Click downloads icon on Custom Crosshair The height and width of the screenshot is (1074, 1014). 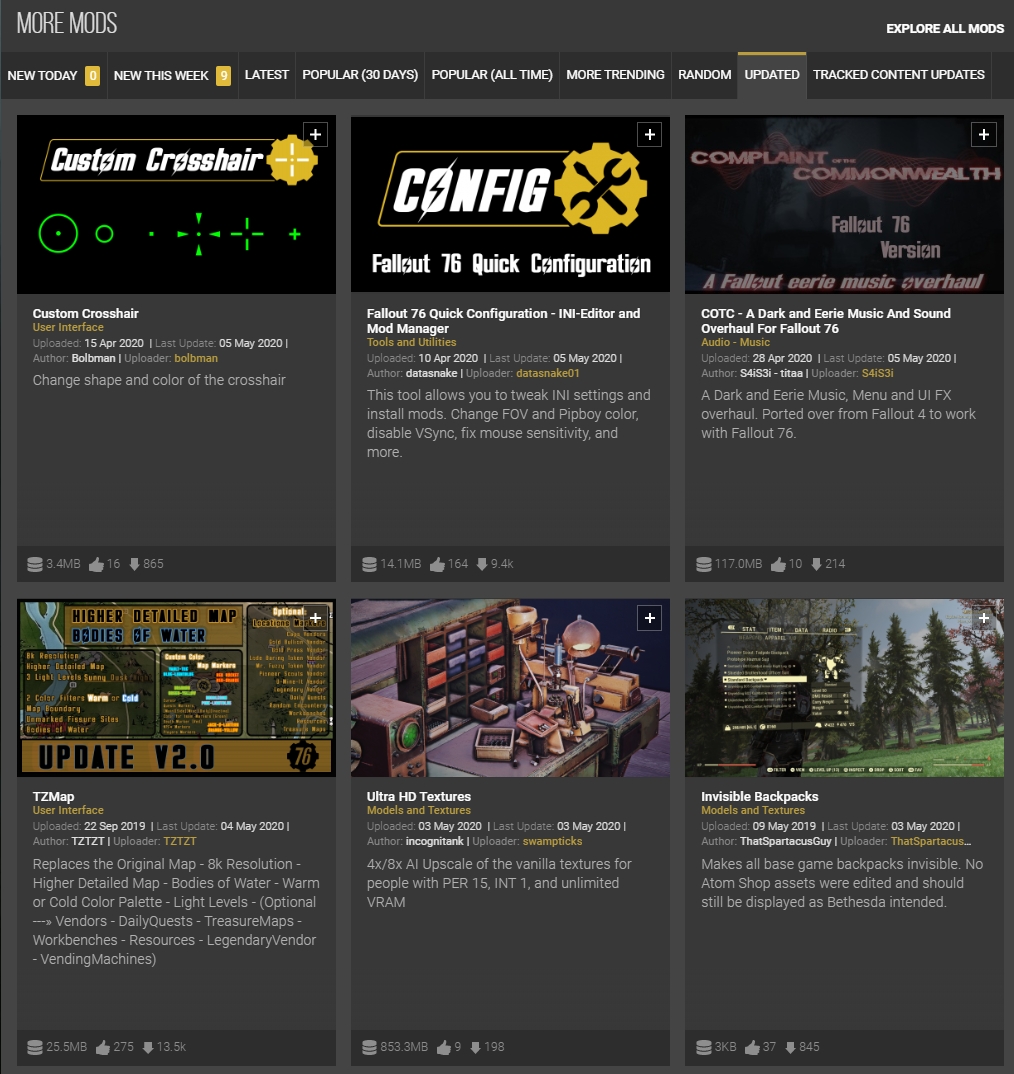point(134,564)
